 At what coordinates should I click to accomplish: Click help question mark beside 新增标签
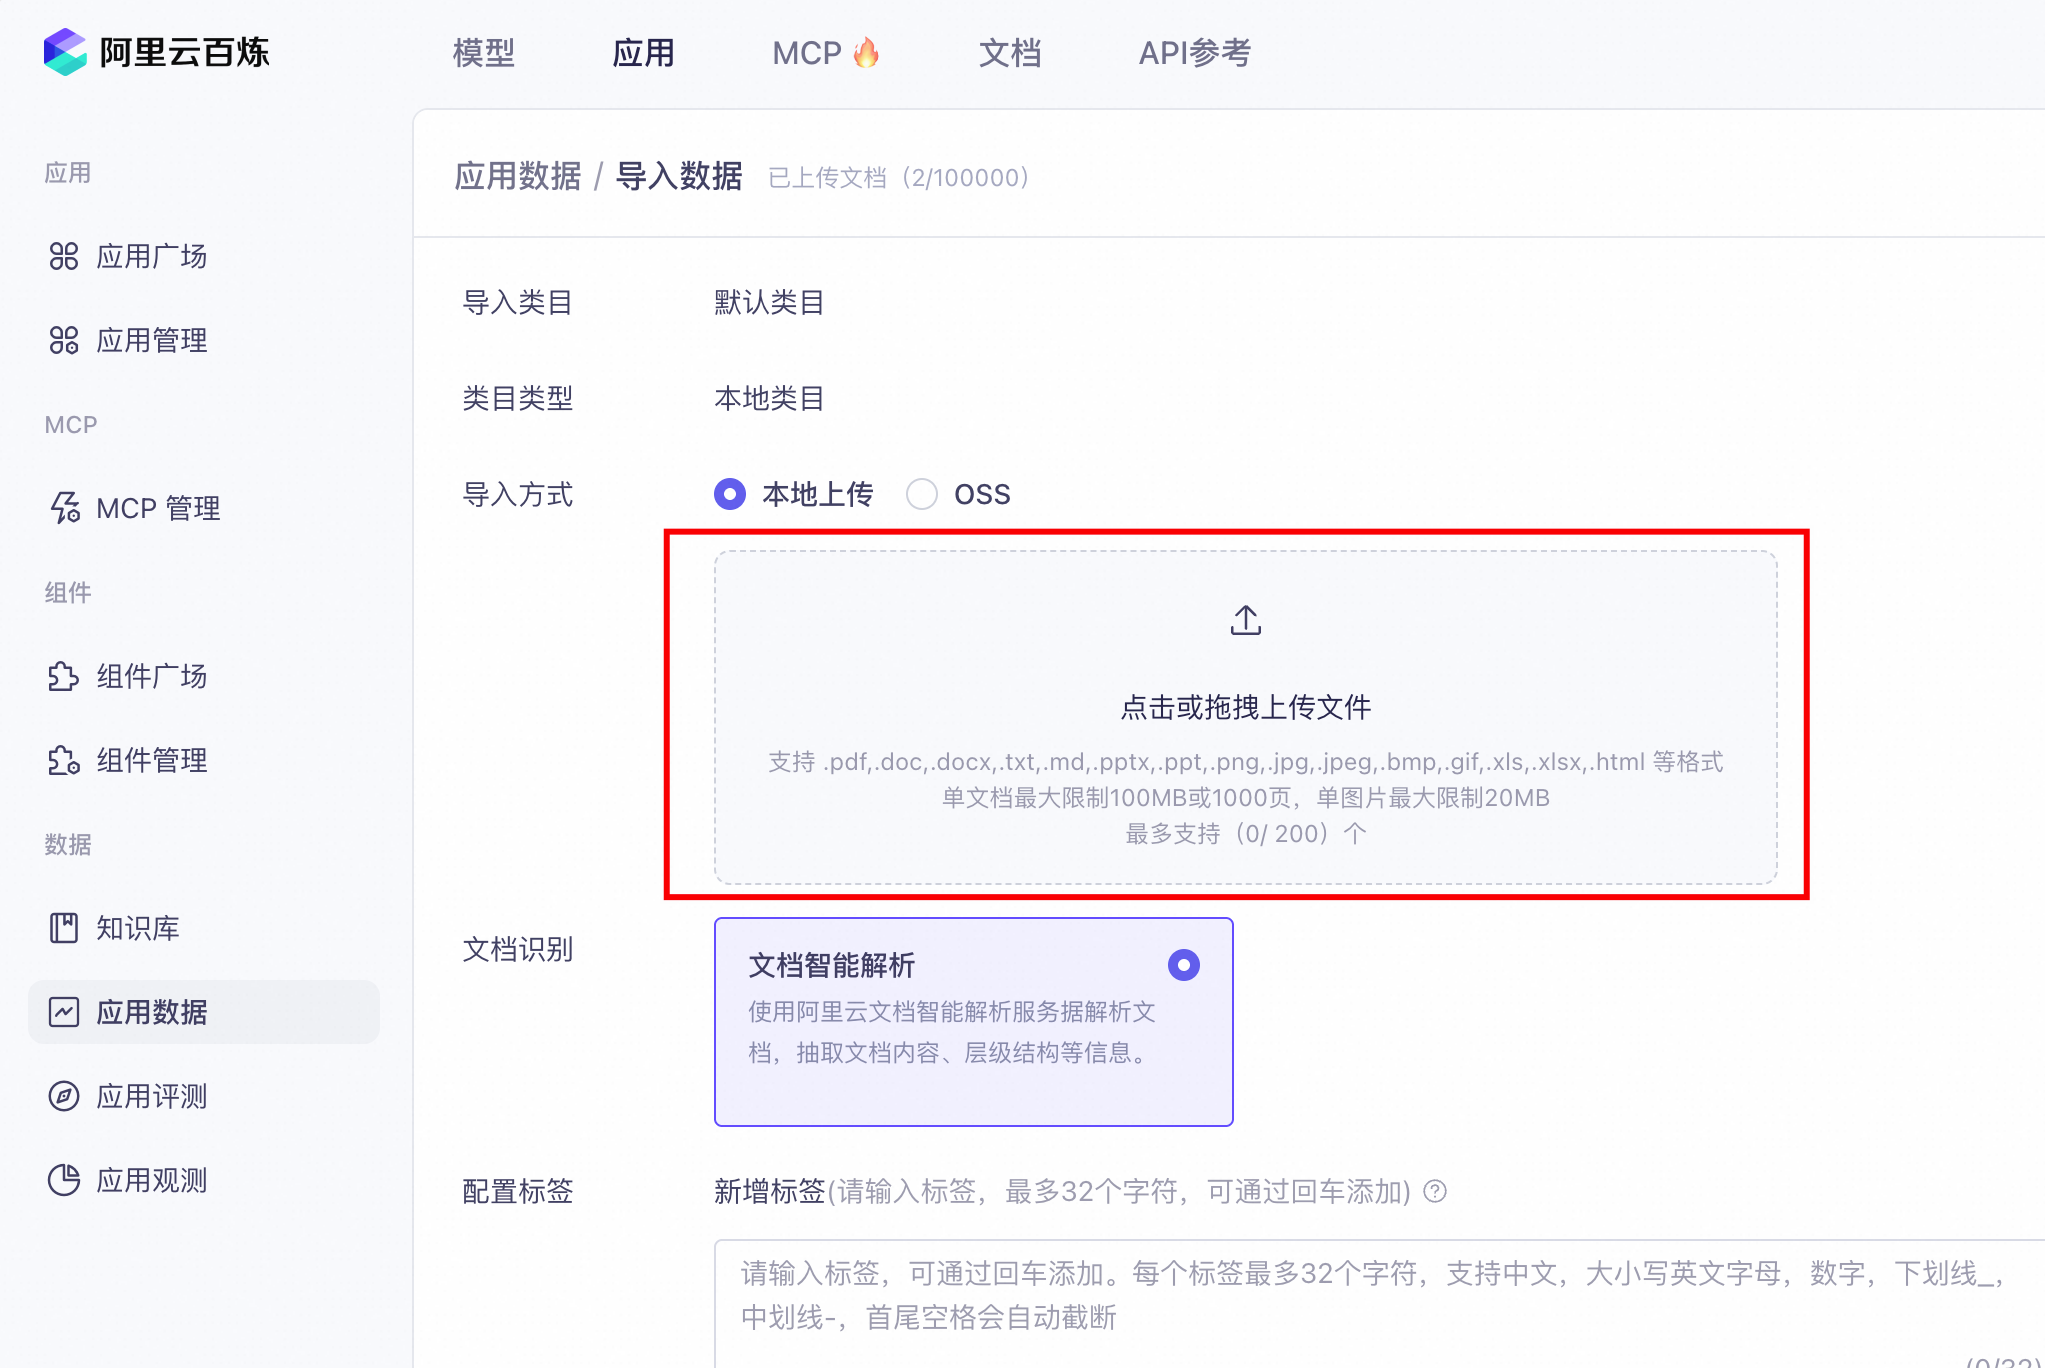(x=1435, y=1191)
